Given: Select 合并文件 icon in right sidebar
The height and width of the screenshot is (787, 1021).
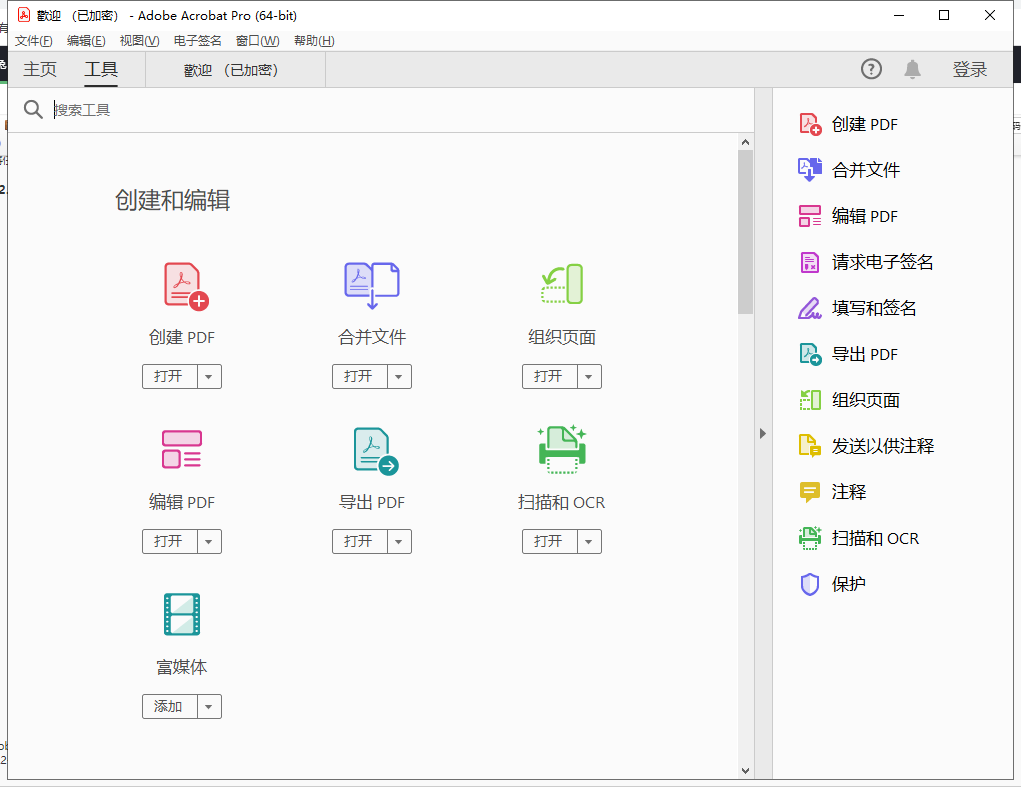Looking at the screenshot, I should click(810, 170).
